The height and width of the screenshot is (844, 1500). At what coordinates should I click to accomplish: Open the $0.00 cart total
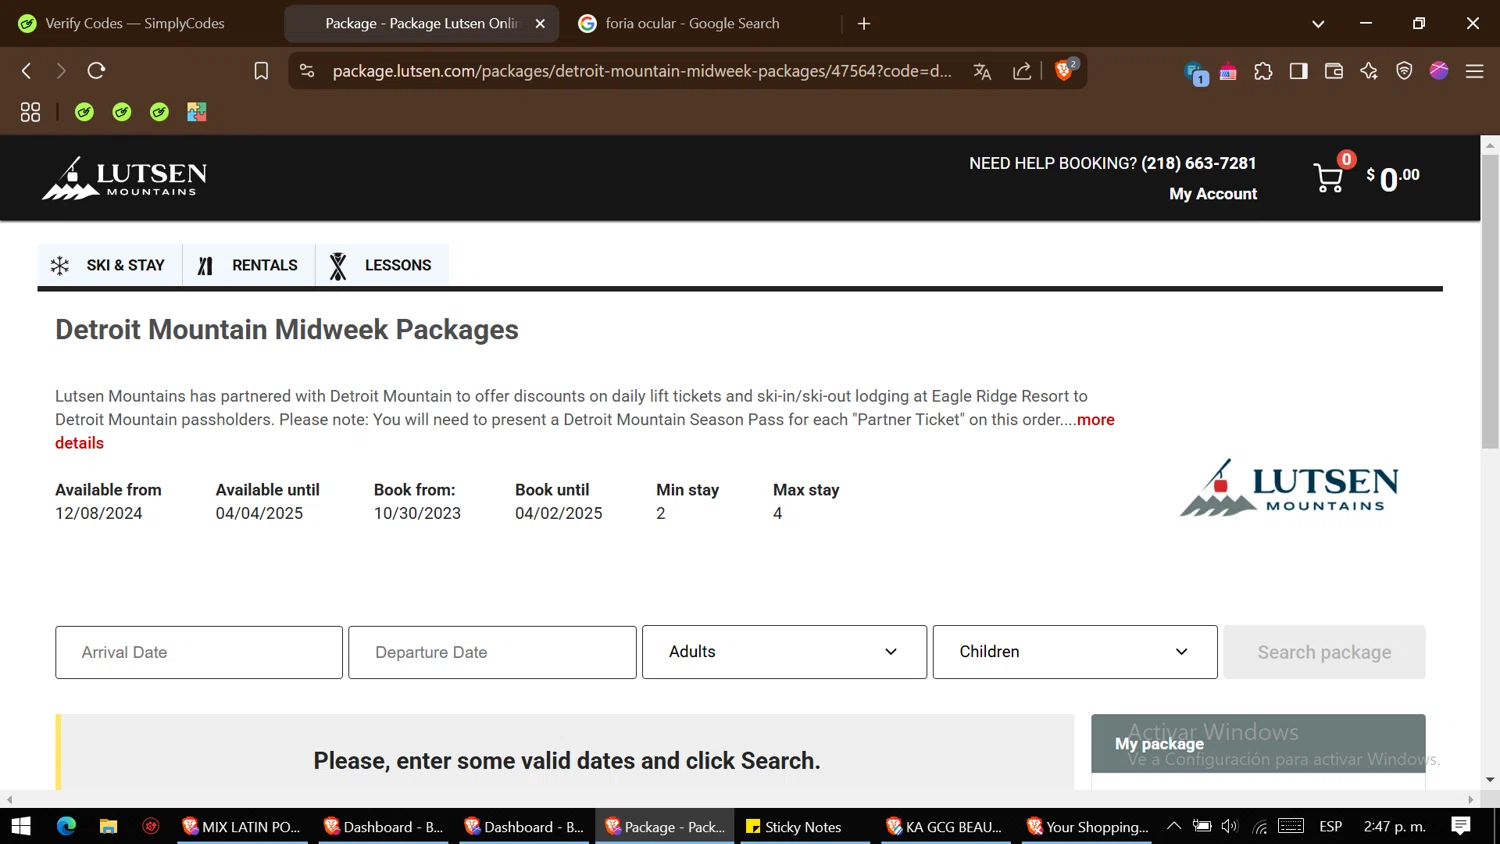1393,178
